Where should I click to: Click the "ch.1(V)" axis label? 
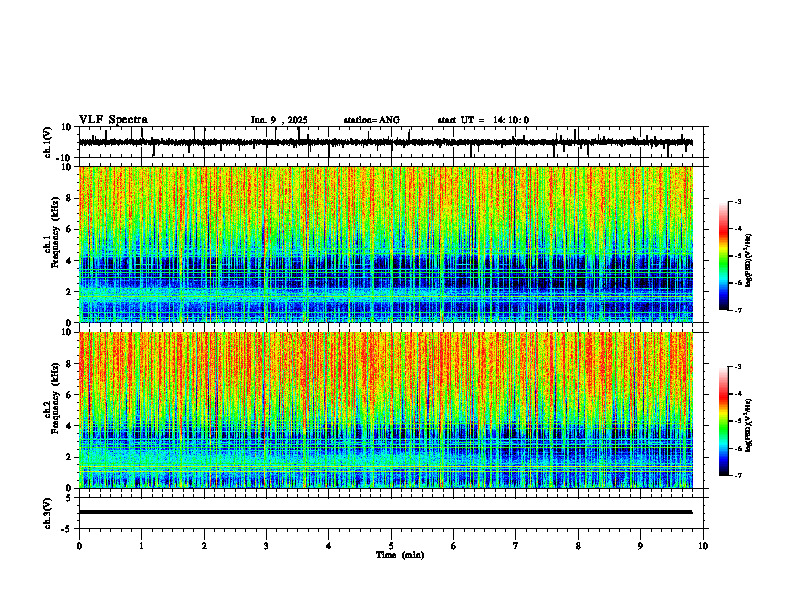(48, 142)
